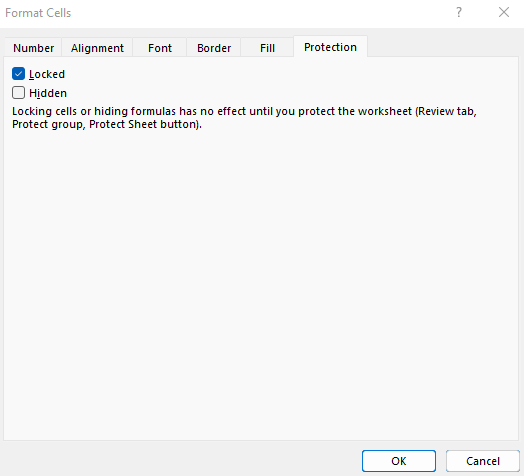Open the Alignment tab

coord(97,48)
